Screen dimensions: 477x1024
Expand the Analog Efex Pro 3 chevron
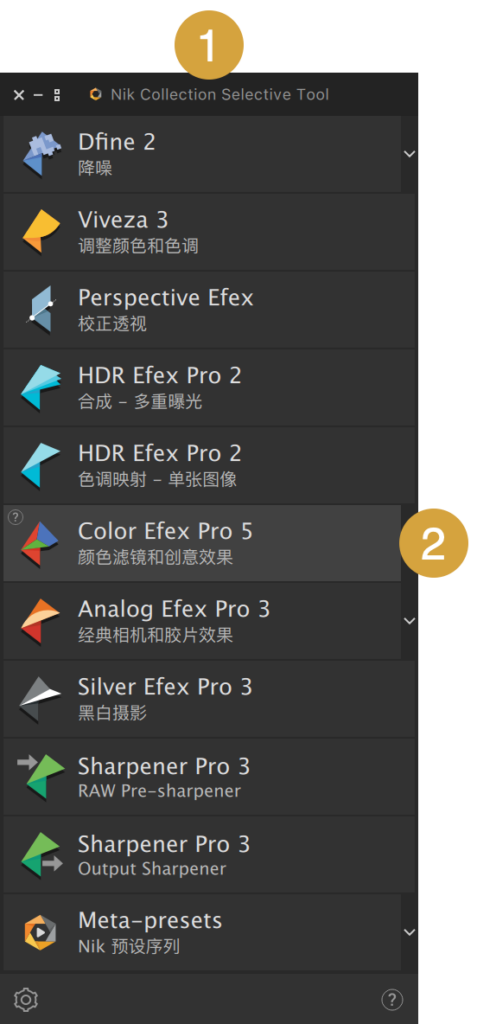click(x=410, y=621)
